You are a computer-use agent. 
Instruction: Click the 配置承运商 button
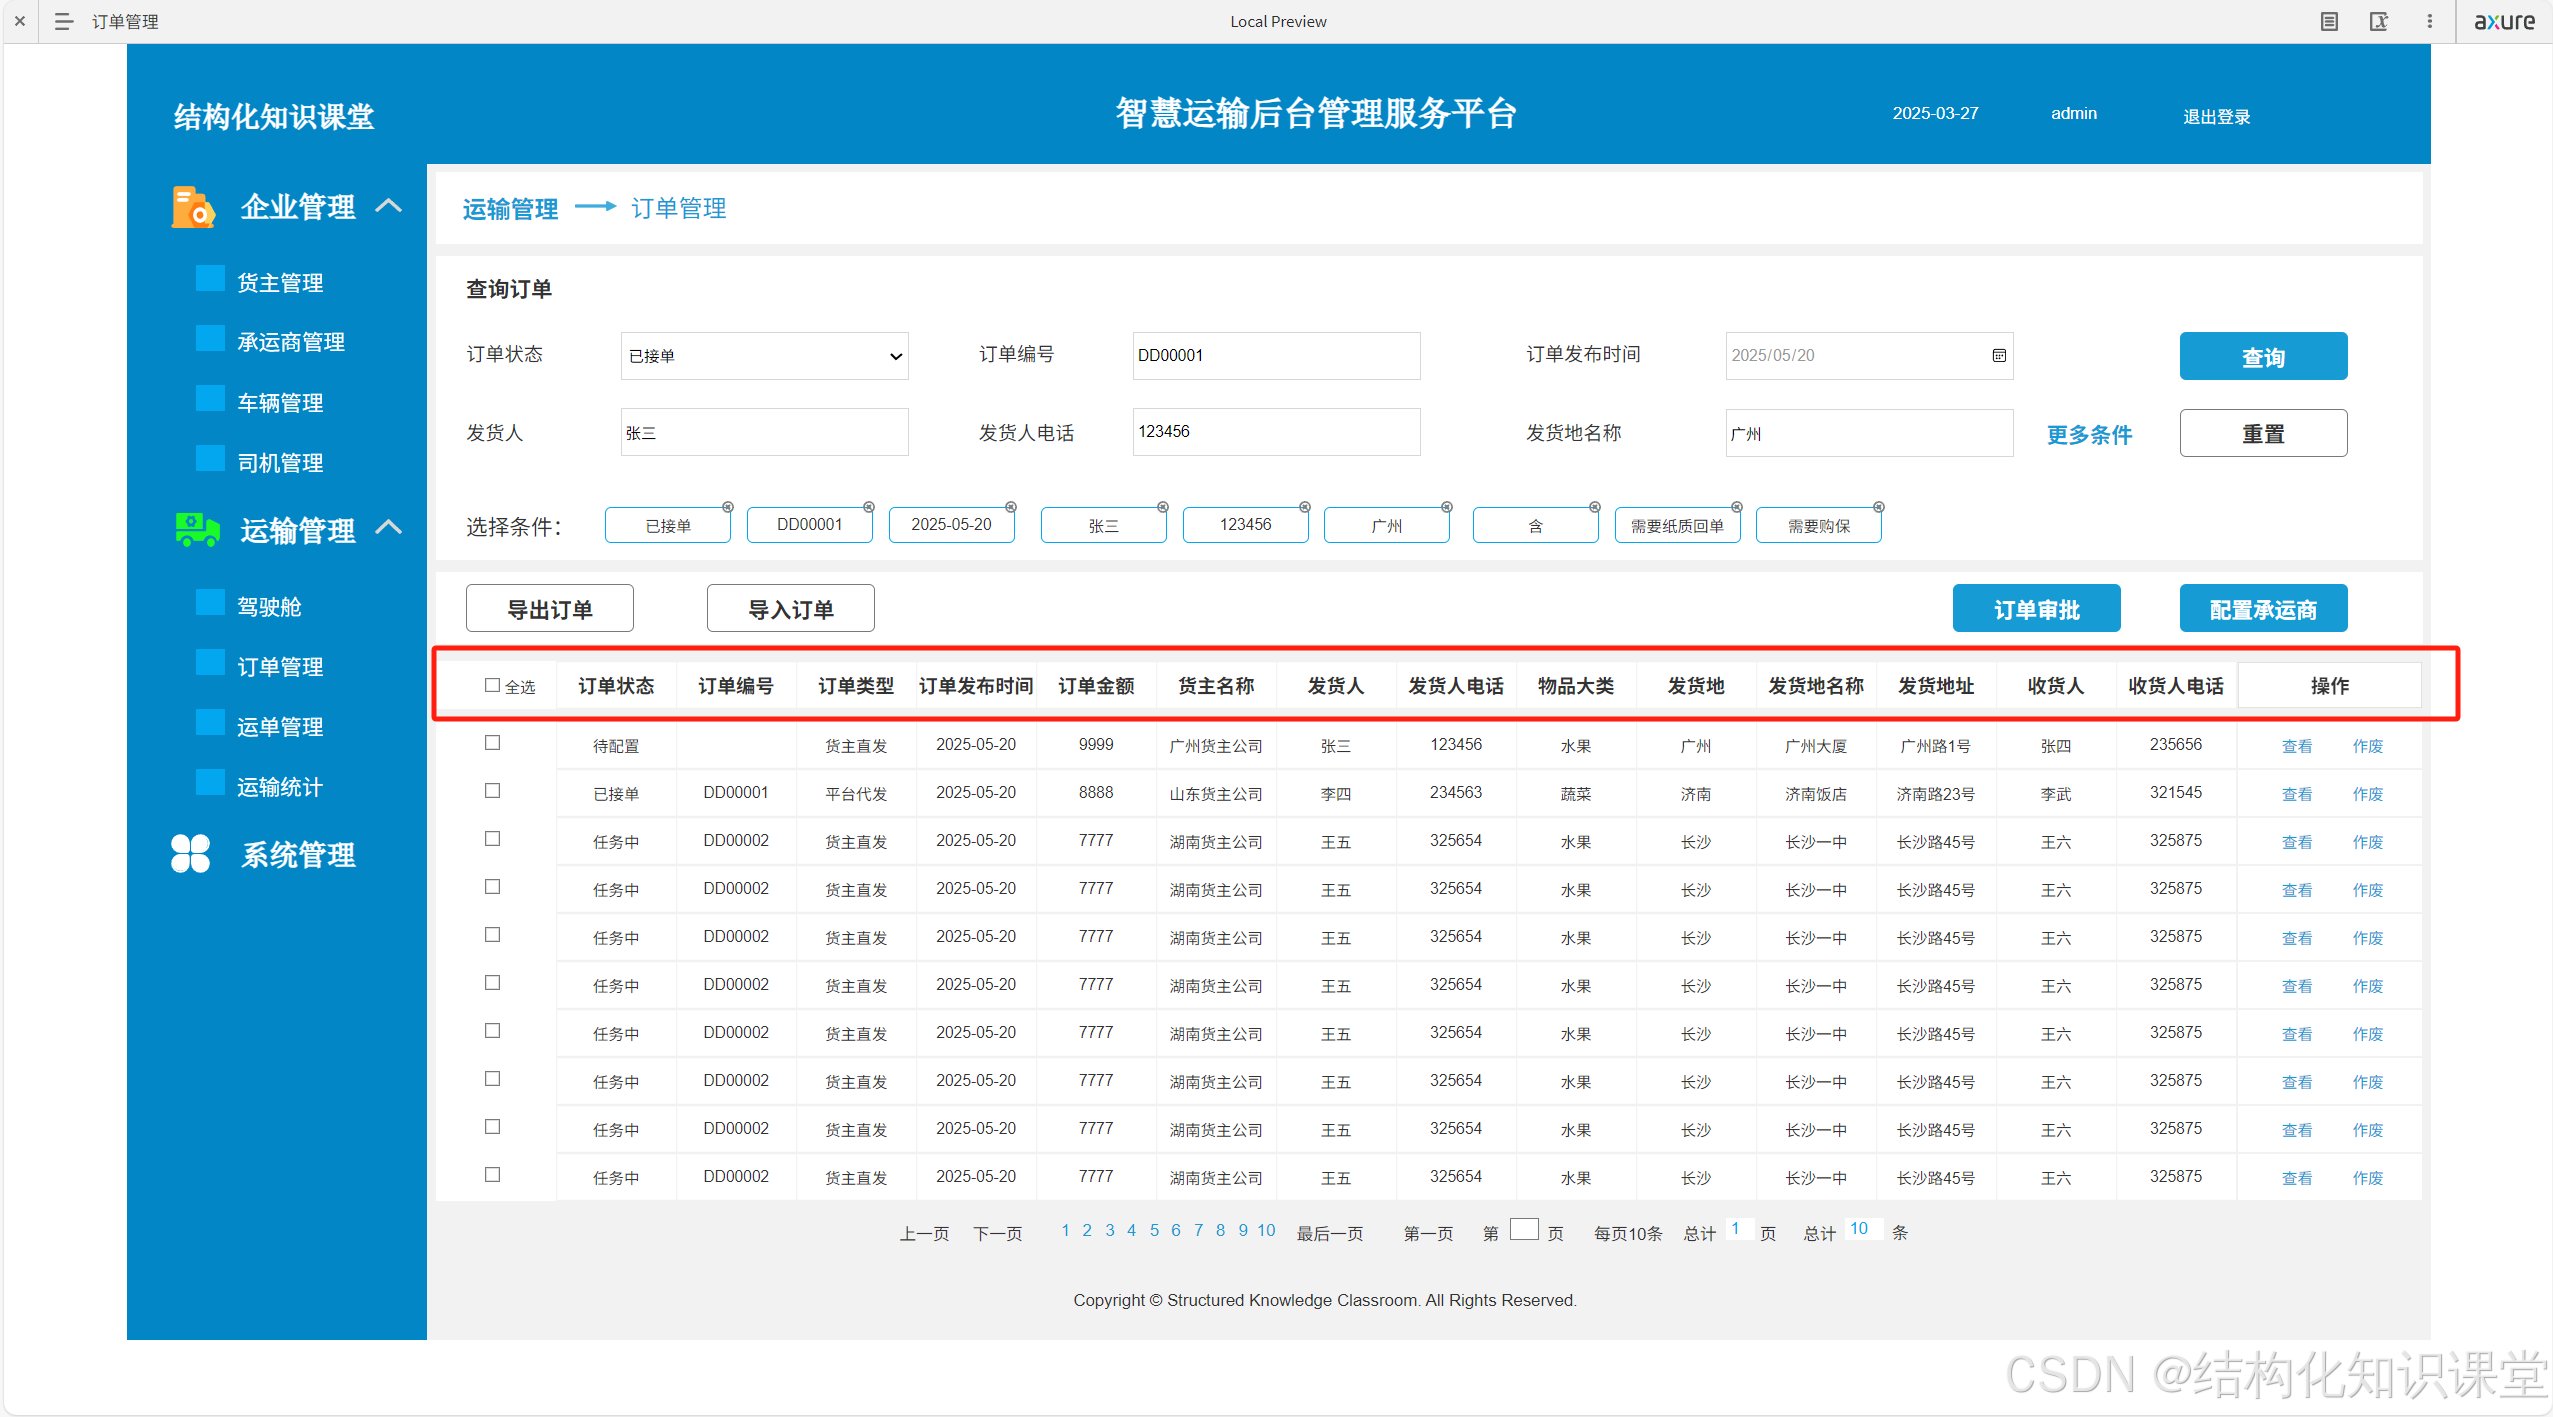2262,609
